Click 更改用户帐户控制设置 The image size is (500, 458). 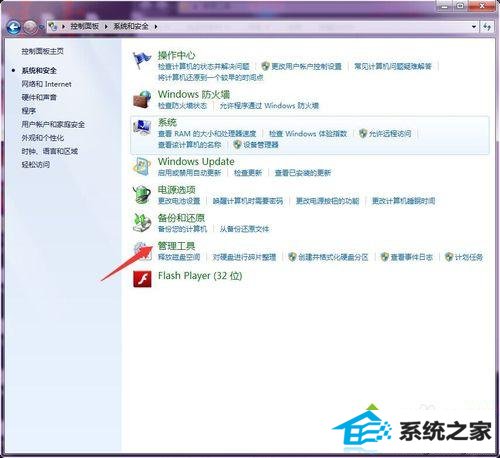[x=307, y=66]
